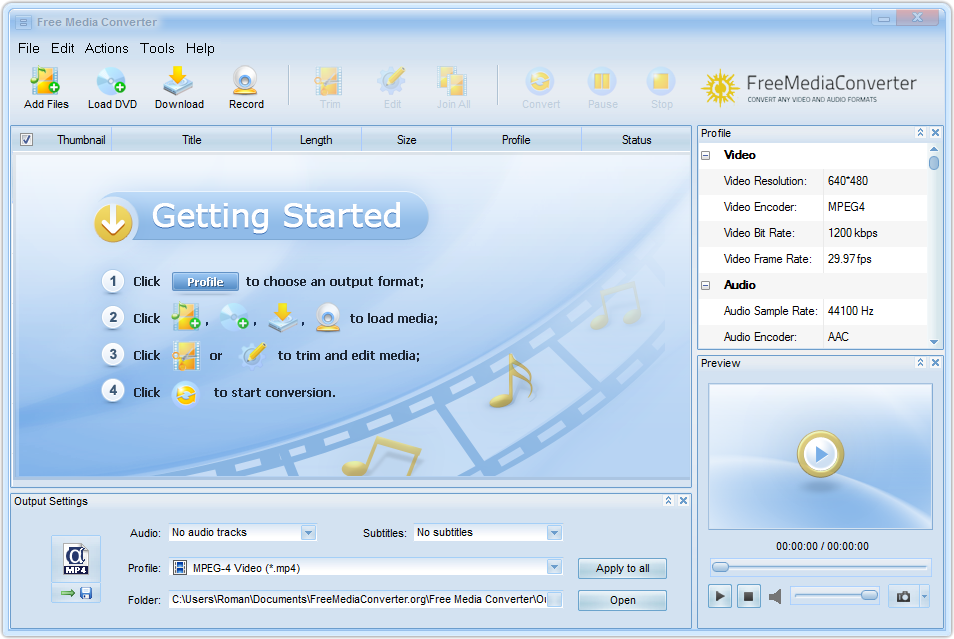Screen dimensions: 954x639
Task: Open the Actions menu
Action: [106, 48]
